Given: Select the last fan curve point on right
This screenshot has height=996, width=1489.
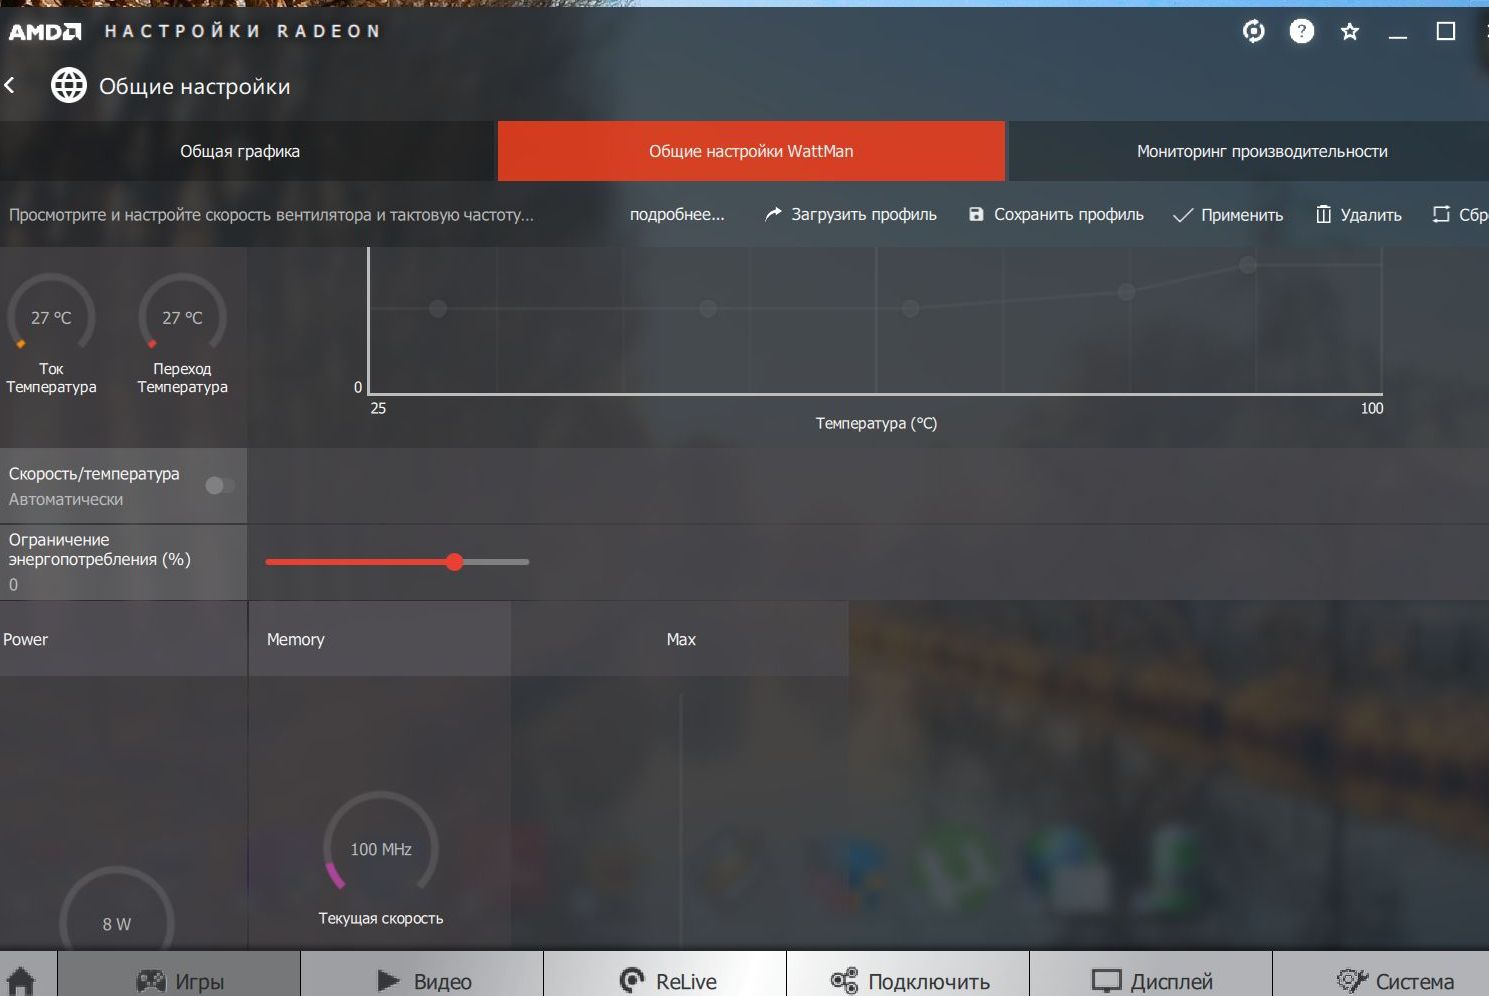Looking at the screenshot, I should (1248, 265).
